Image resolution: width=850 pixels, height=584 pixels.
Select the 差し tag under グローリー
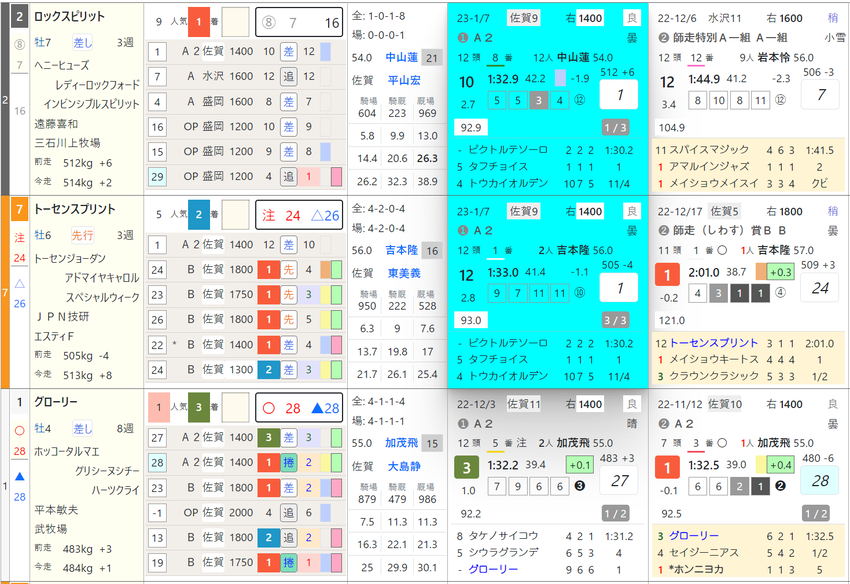tap(82, 428)
